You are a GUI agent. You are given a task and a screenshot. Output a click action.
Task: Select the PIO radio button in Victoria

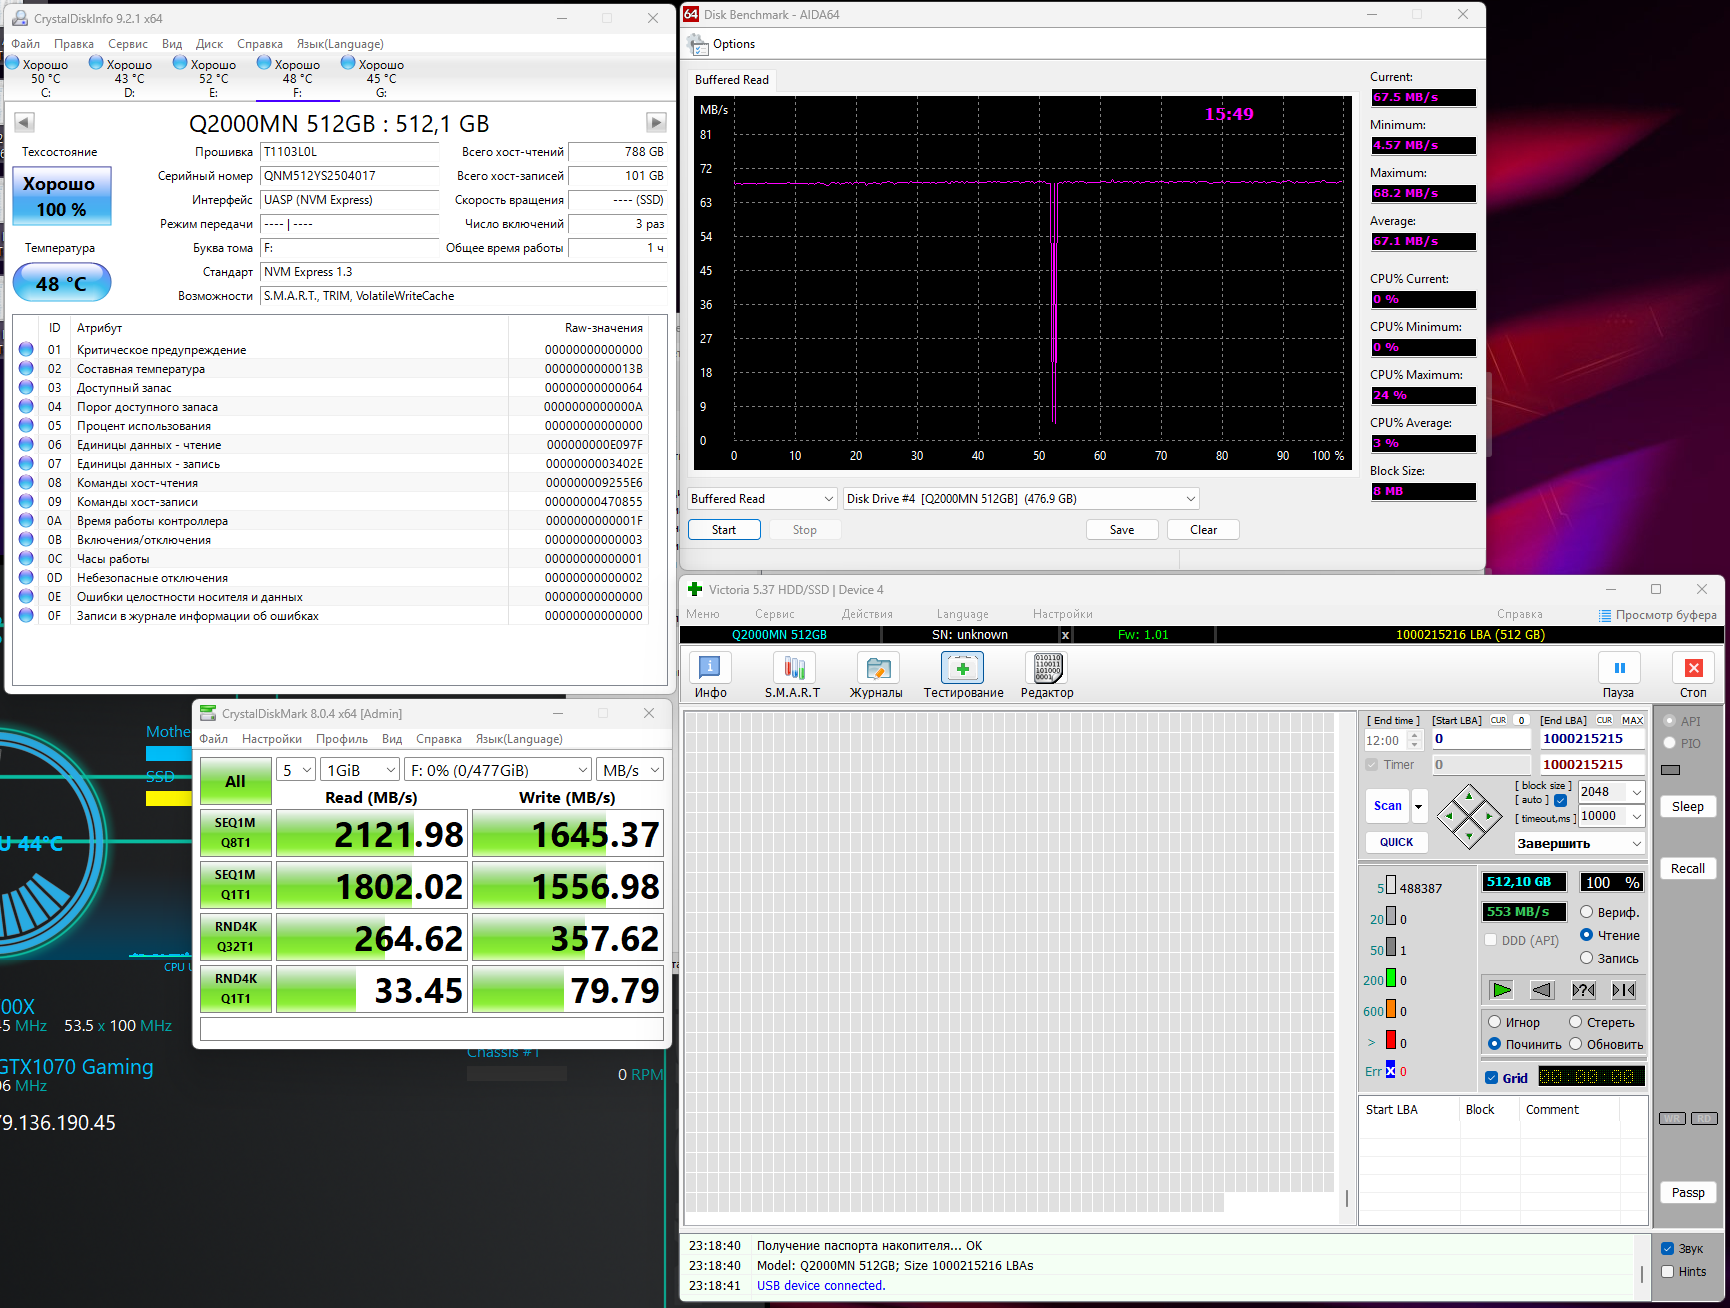coord(1669,743)
